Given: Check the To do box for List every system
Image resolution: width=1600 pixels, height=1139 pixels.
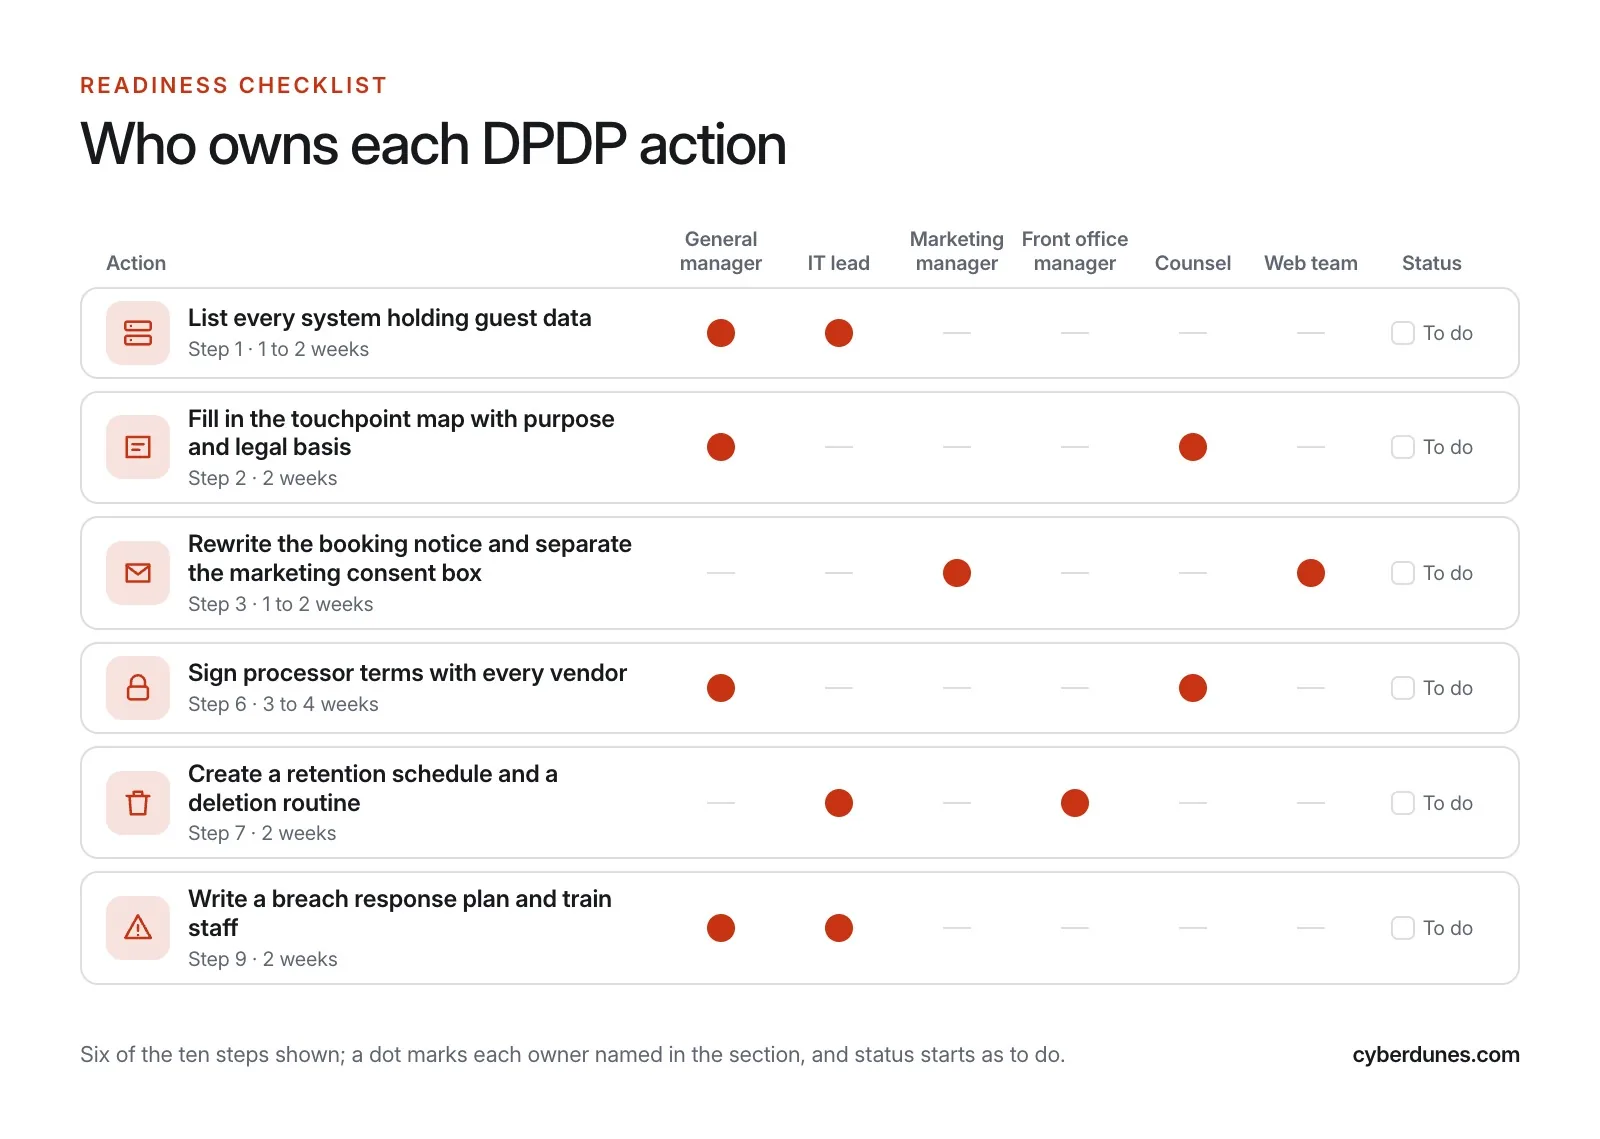Looking at the screenshot, I should pos(1403,333).
